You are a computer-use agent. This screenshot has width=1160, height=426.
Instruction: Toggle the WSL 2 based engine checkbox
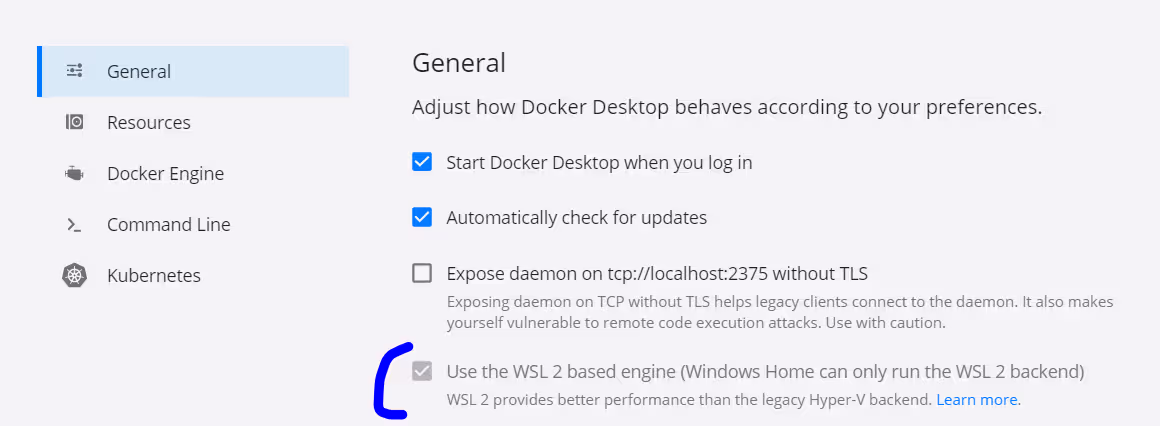click(422, 372)
